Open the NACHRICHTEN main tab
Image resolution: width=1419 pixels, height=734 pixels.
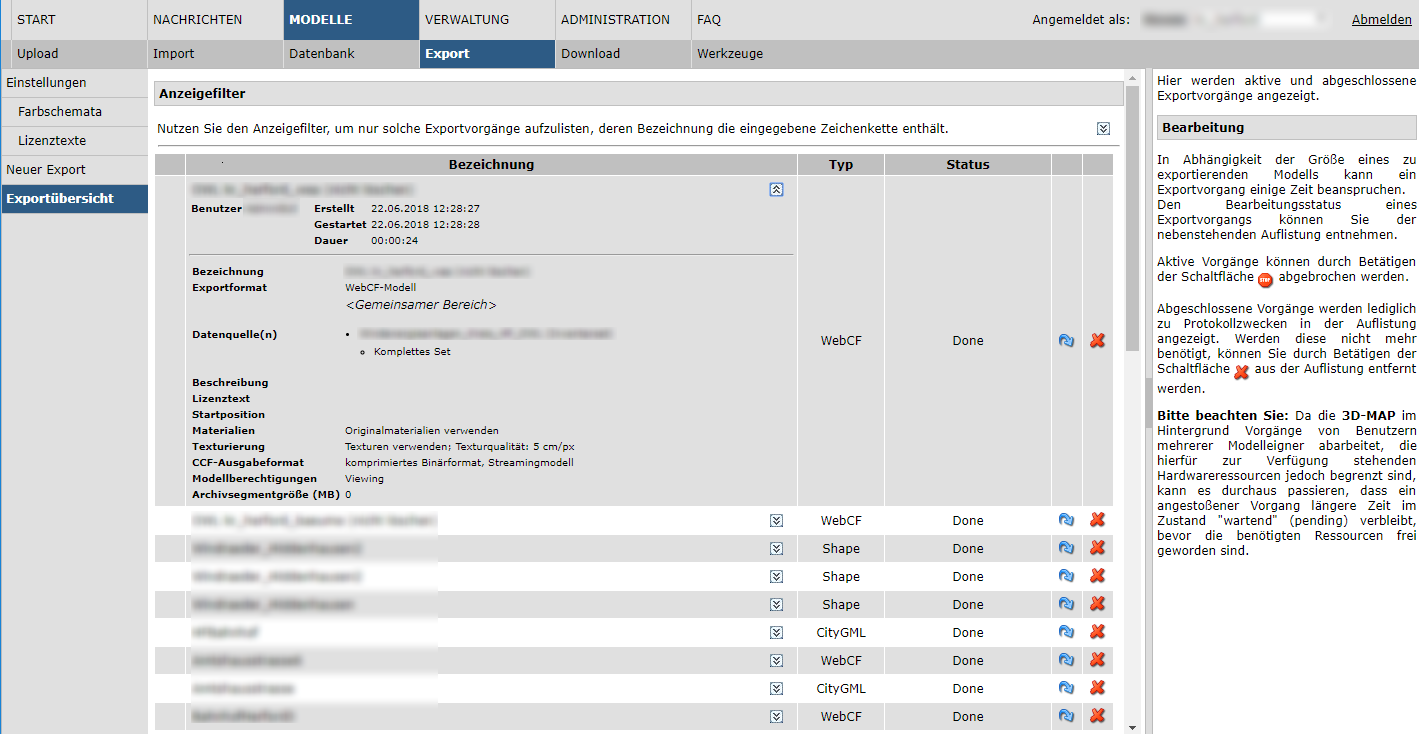215,20
